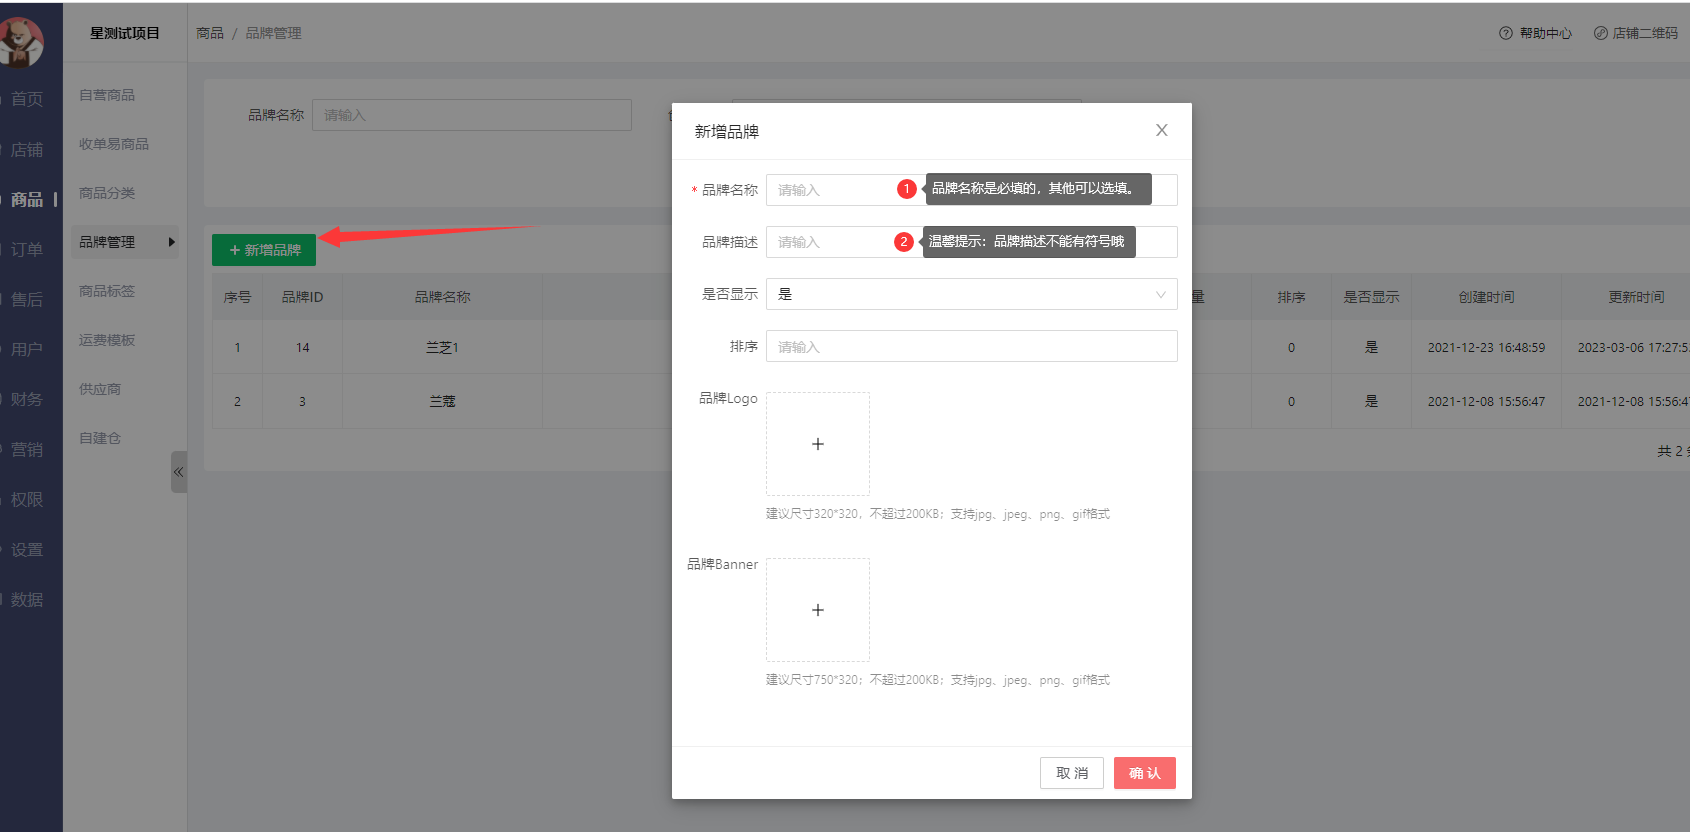Click the green 新增品牌 button
The image size is (1690, 832).
click(264, 250)
